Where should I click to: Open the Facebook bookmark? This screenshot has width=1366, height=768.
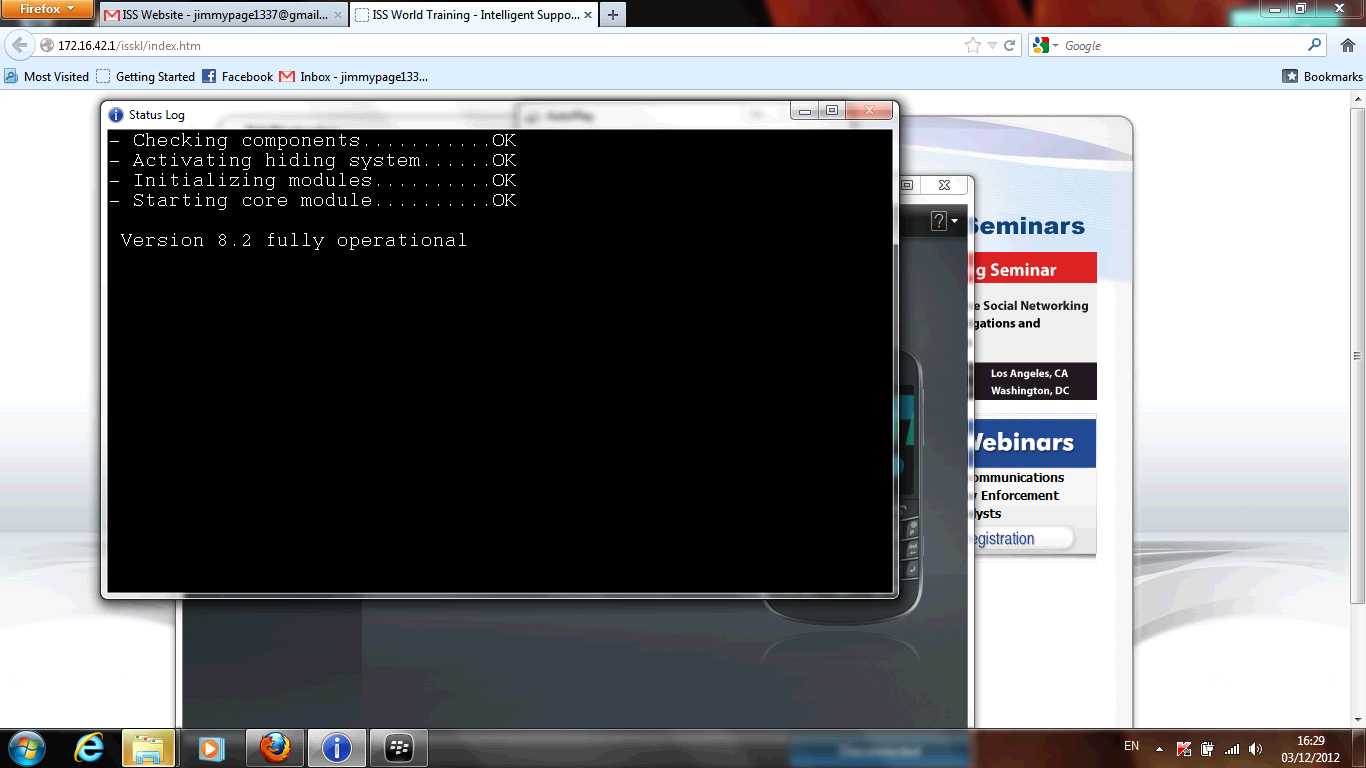click(237, 77)
